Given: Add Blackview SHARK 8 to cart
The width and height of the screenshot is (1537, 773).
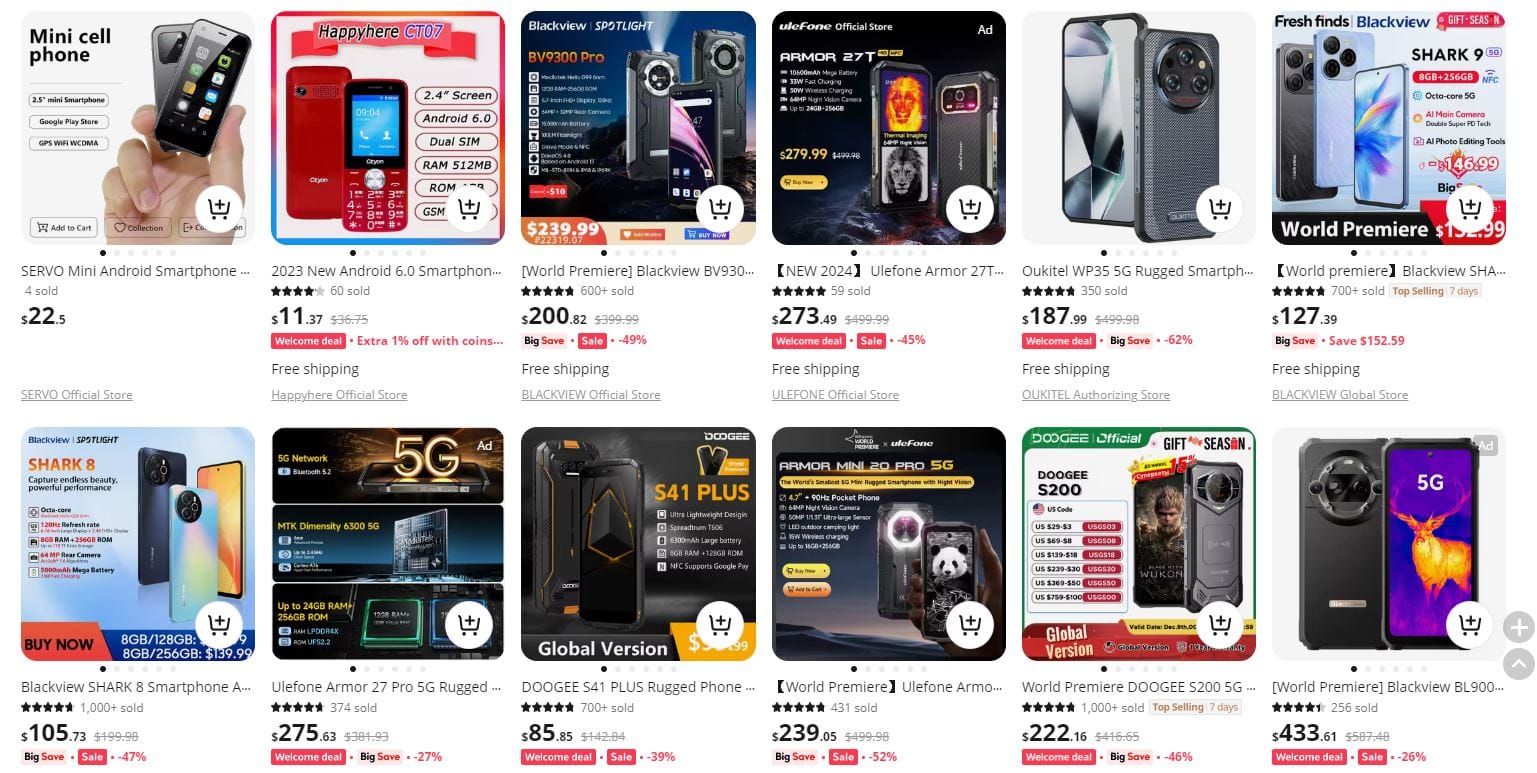Looking at the screenshot, I should [x=219, y=625].
